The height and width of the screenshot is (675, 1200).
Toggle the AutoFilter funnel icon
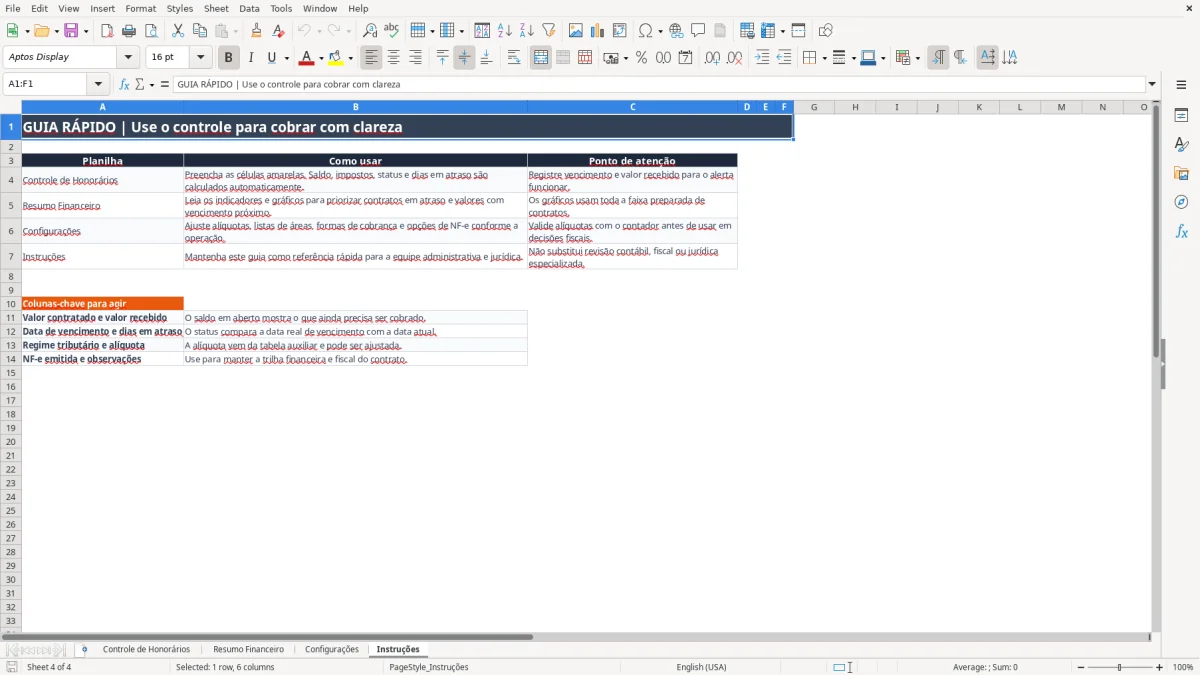[549, 31]
